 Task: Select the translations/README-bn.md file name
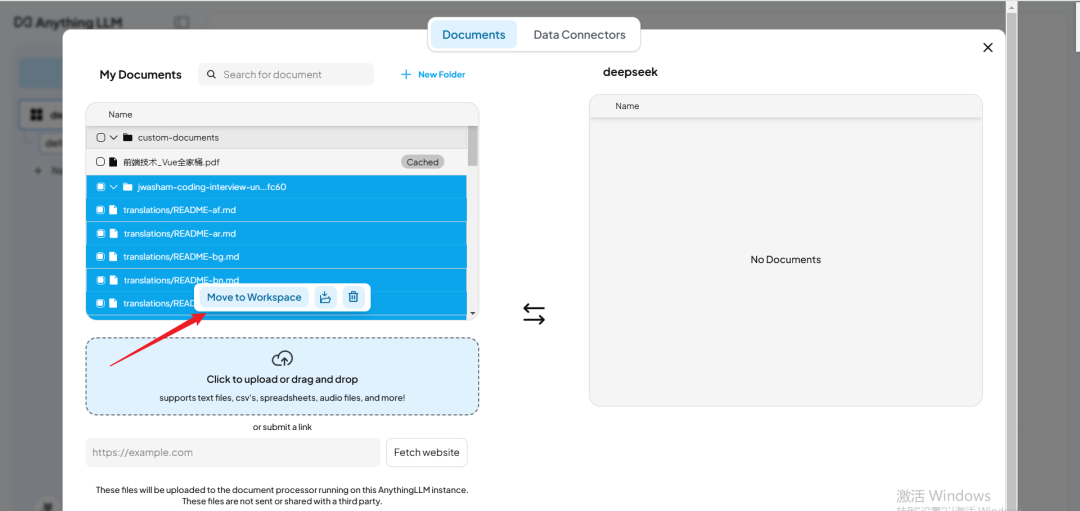coord(181,280)
